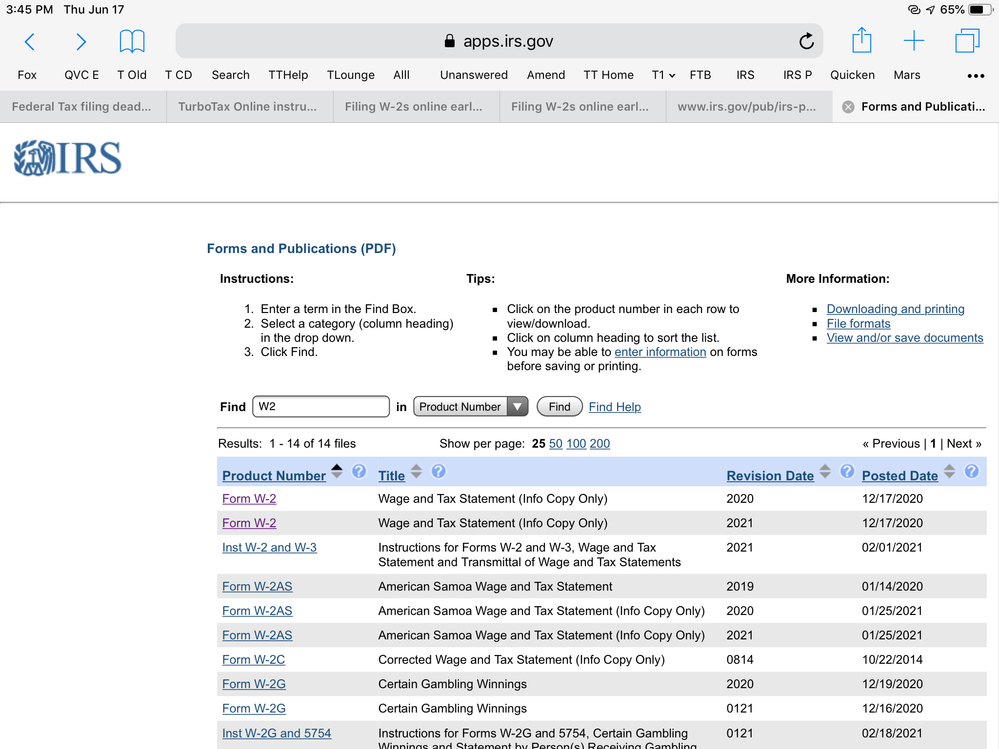
Task: Open Form W-2G revision 2020 link
Action: click(x=254, y=684)
